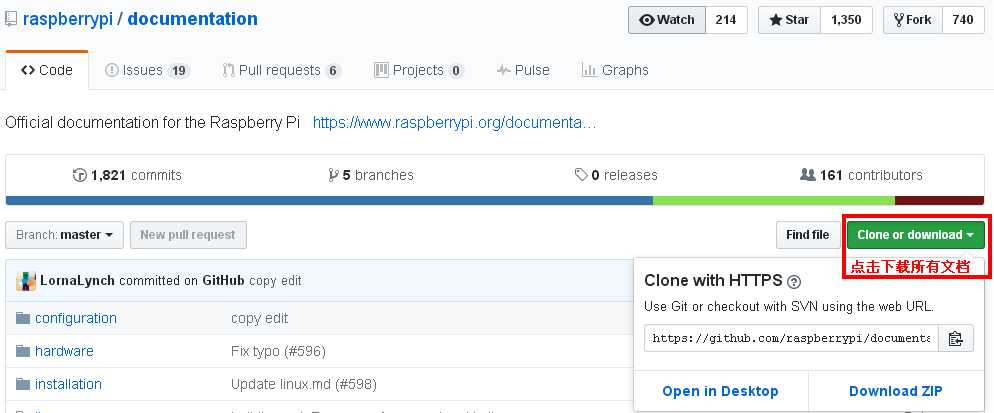Open the Clone or download dropdown
The width and height of the screenshot is (994, 413).
click(915, 235)
